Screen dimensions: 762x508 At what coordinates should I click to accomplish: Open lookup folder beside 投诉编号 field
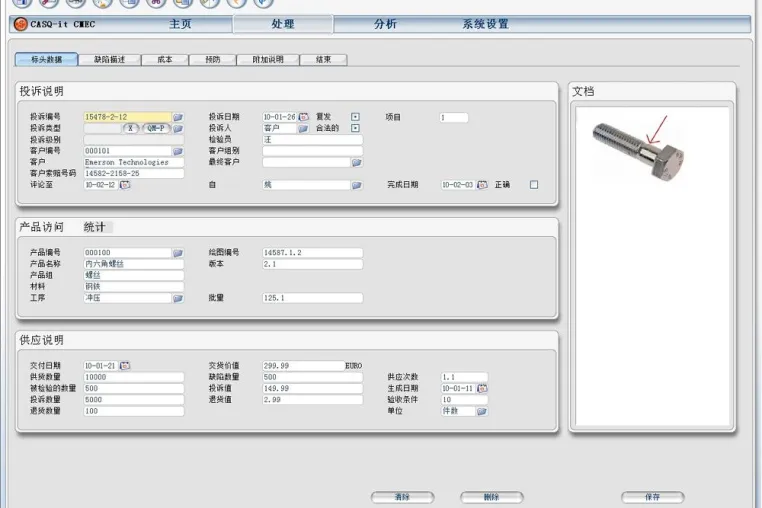pos(178,117)
